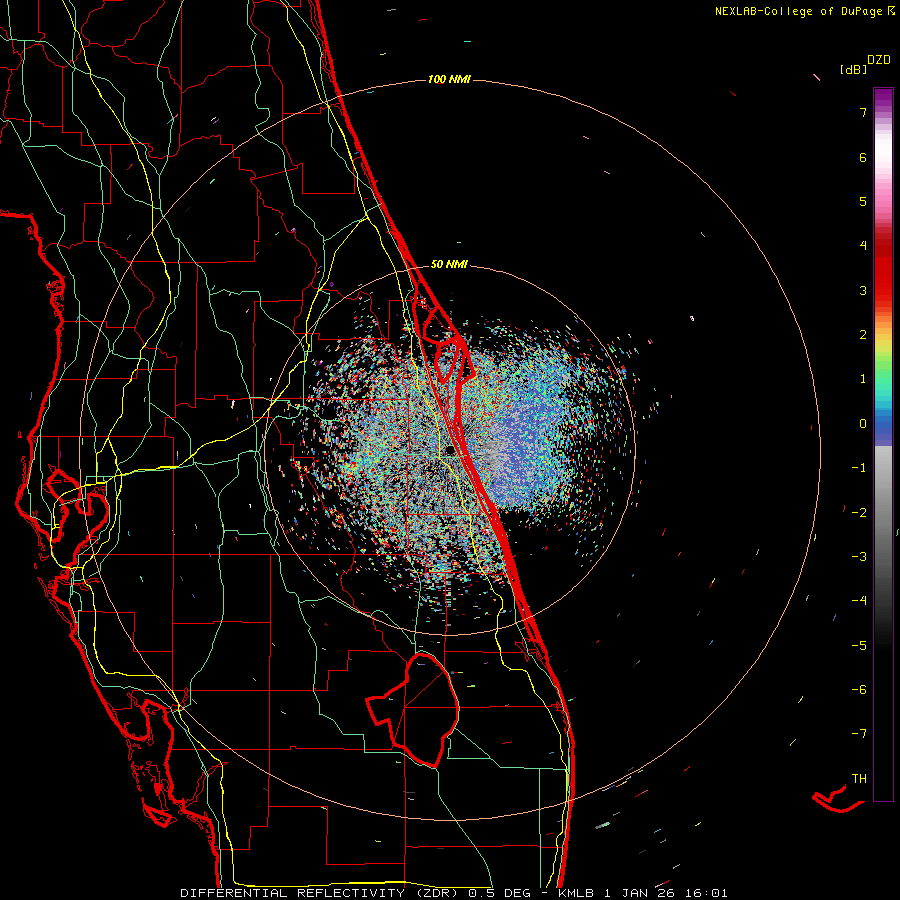Image resolution: width=900 pixels, height=900 pixels.
Task: Click the DZD legend title
Action: [x=879, y=60]
